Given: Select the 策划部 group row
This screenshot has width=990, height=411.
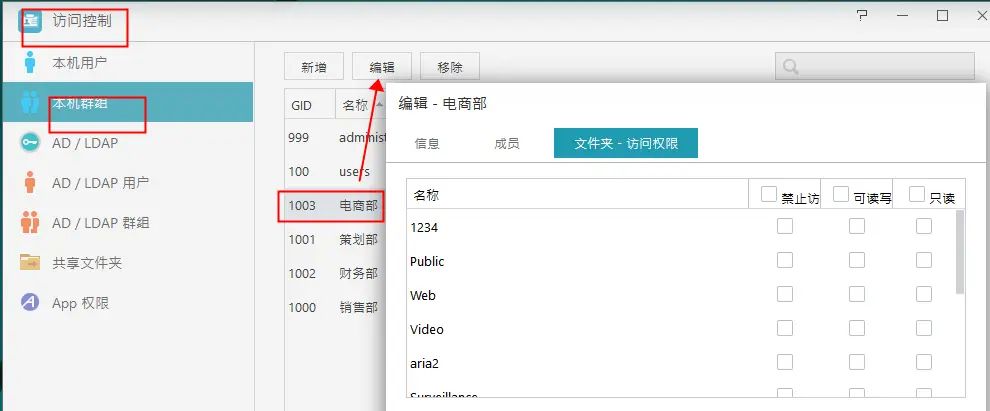Looking at the screenshot, I should pos(335,240).
